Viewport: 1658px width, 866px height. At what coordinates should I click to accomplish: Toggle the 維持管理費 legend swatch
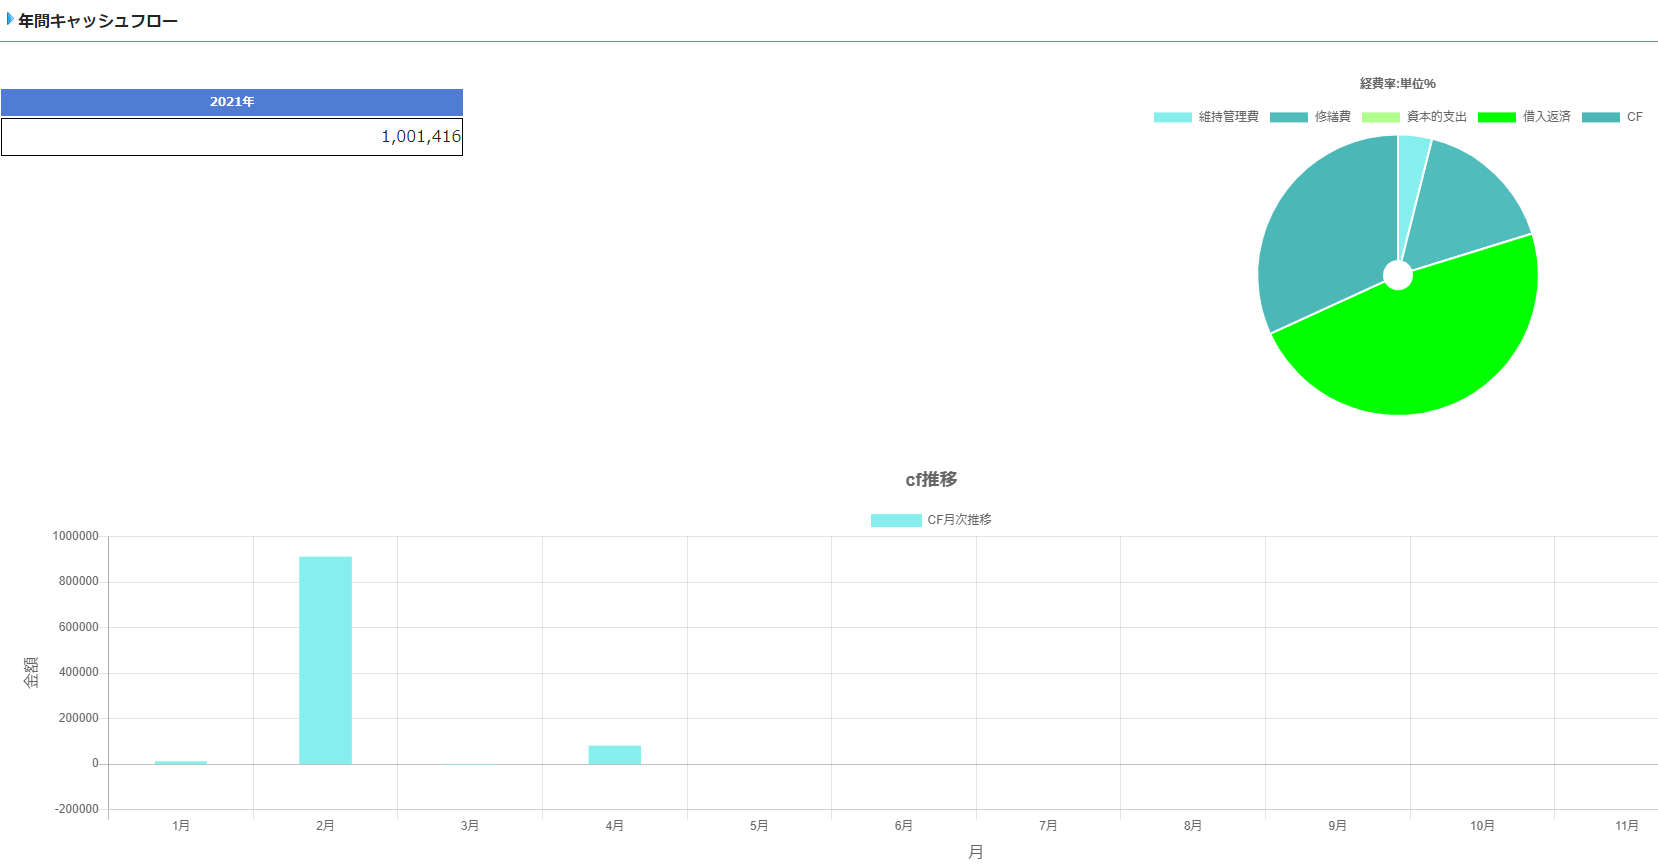pos(1172,117)
